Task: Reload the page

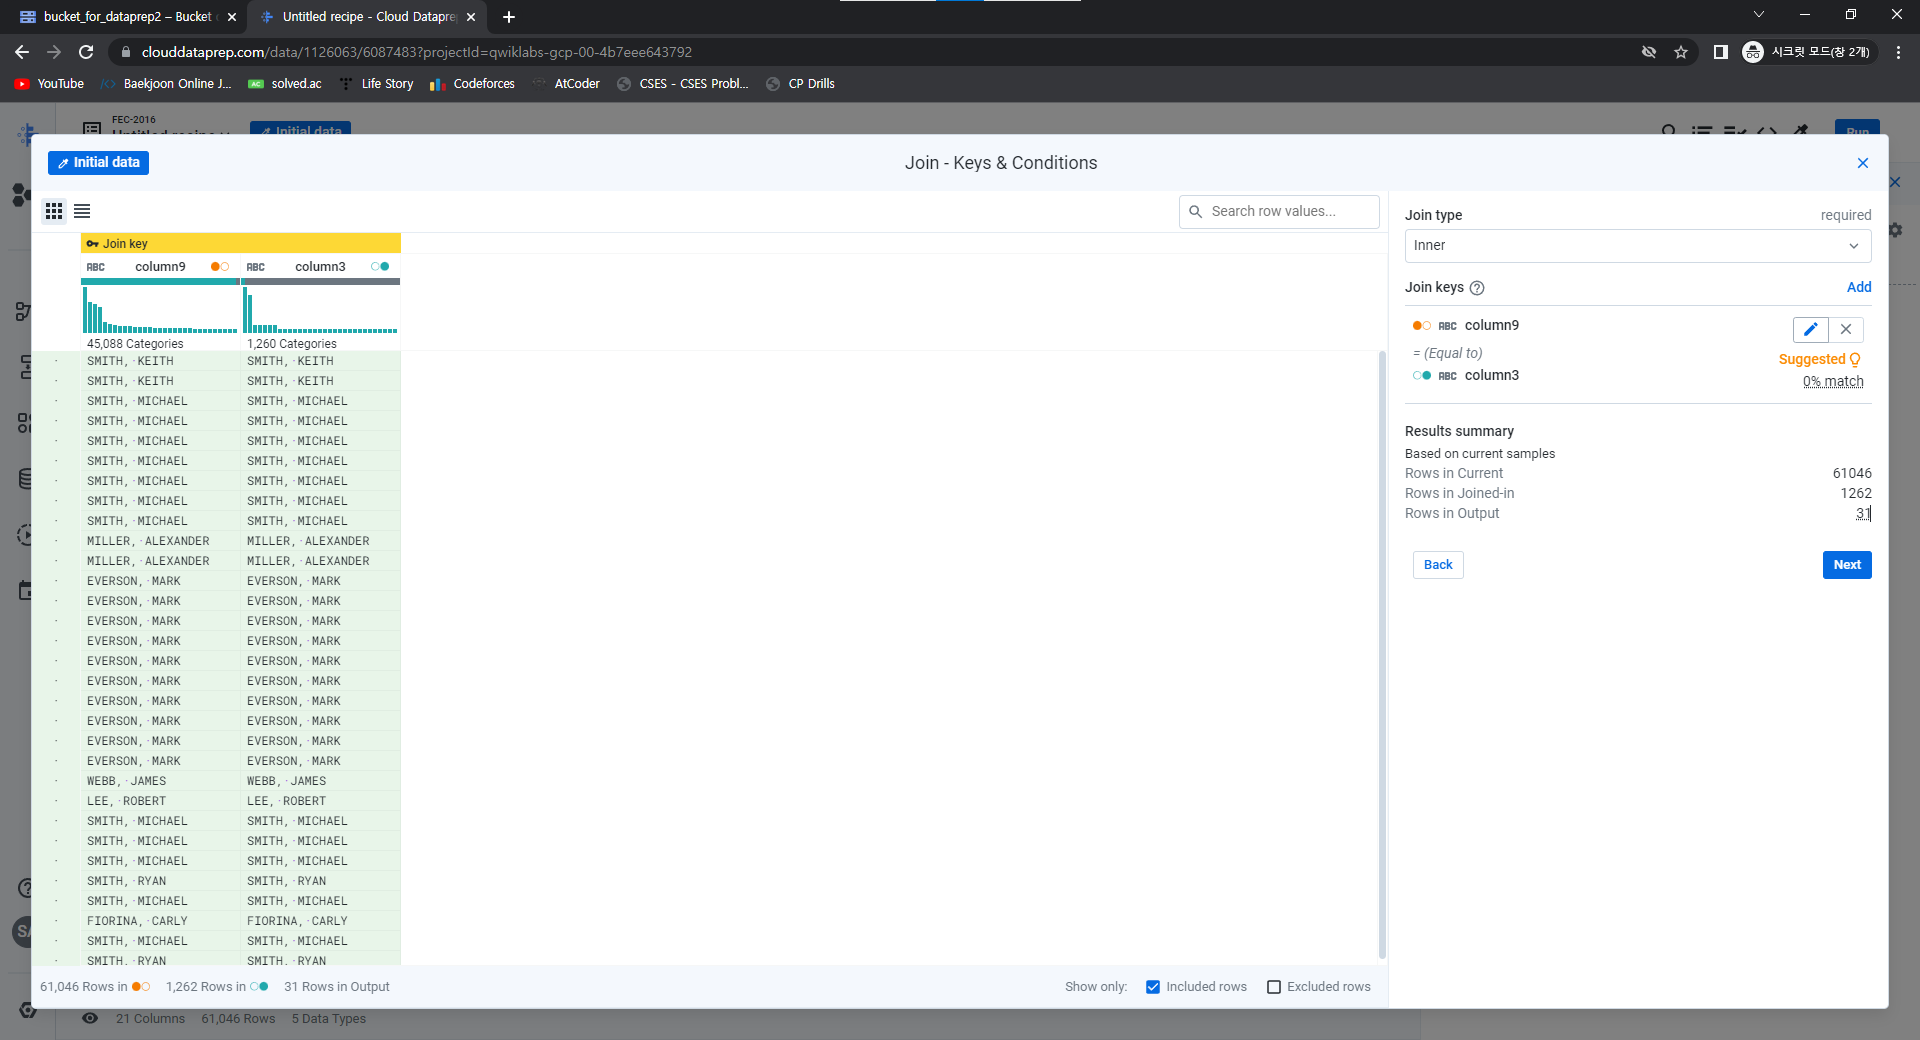Action: tap(86, 52)
